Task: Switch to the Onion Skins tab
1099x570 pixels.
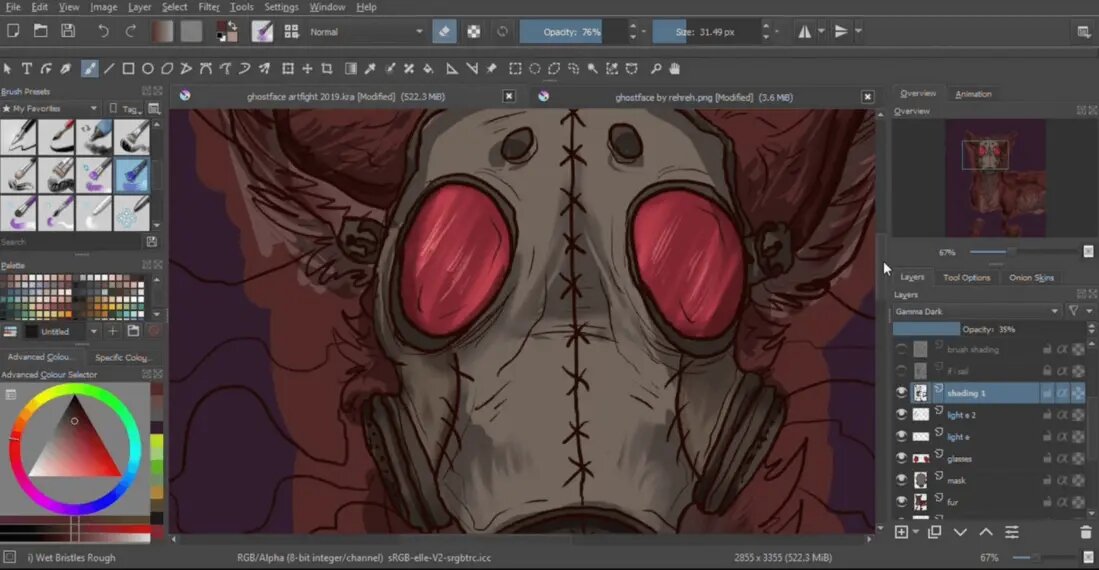Action: coord(1031,277)
